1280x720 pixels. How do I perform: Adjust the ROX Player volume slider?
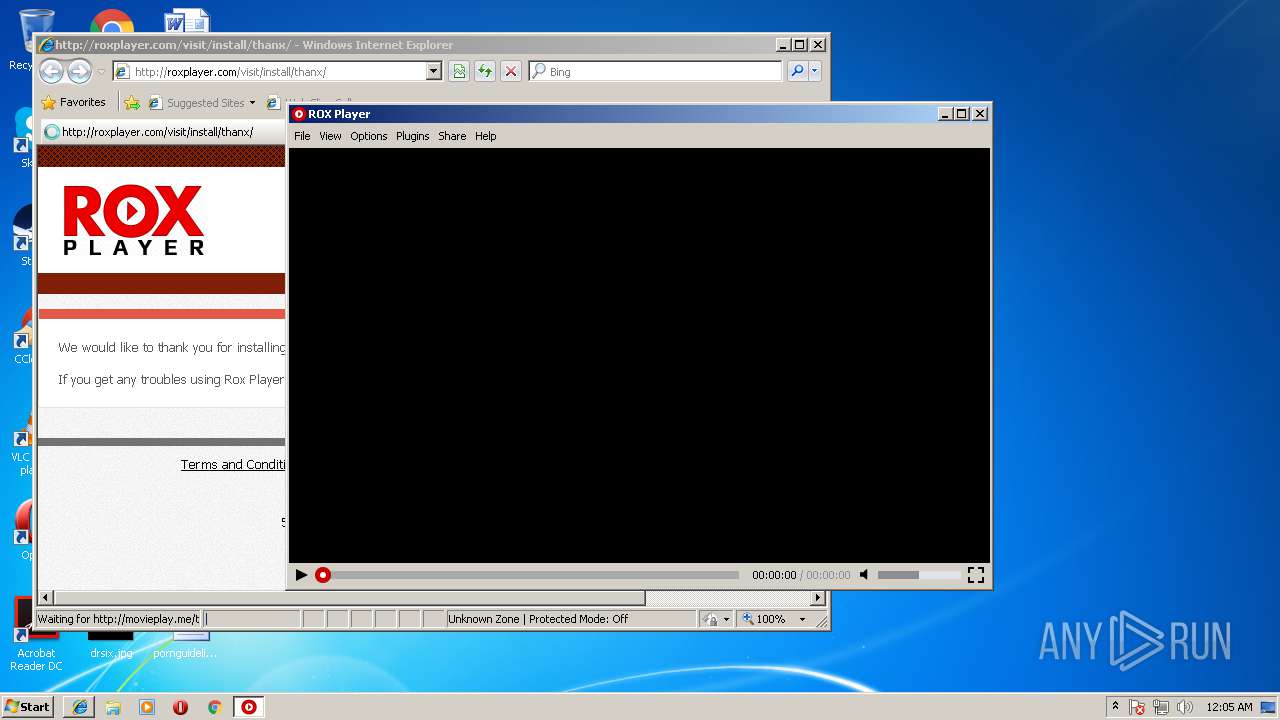pyautogui.click(x=918, y=575)
